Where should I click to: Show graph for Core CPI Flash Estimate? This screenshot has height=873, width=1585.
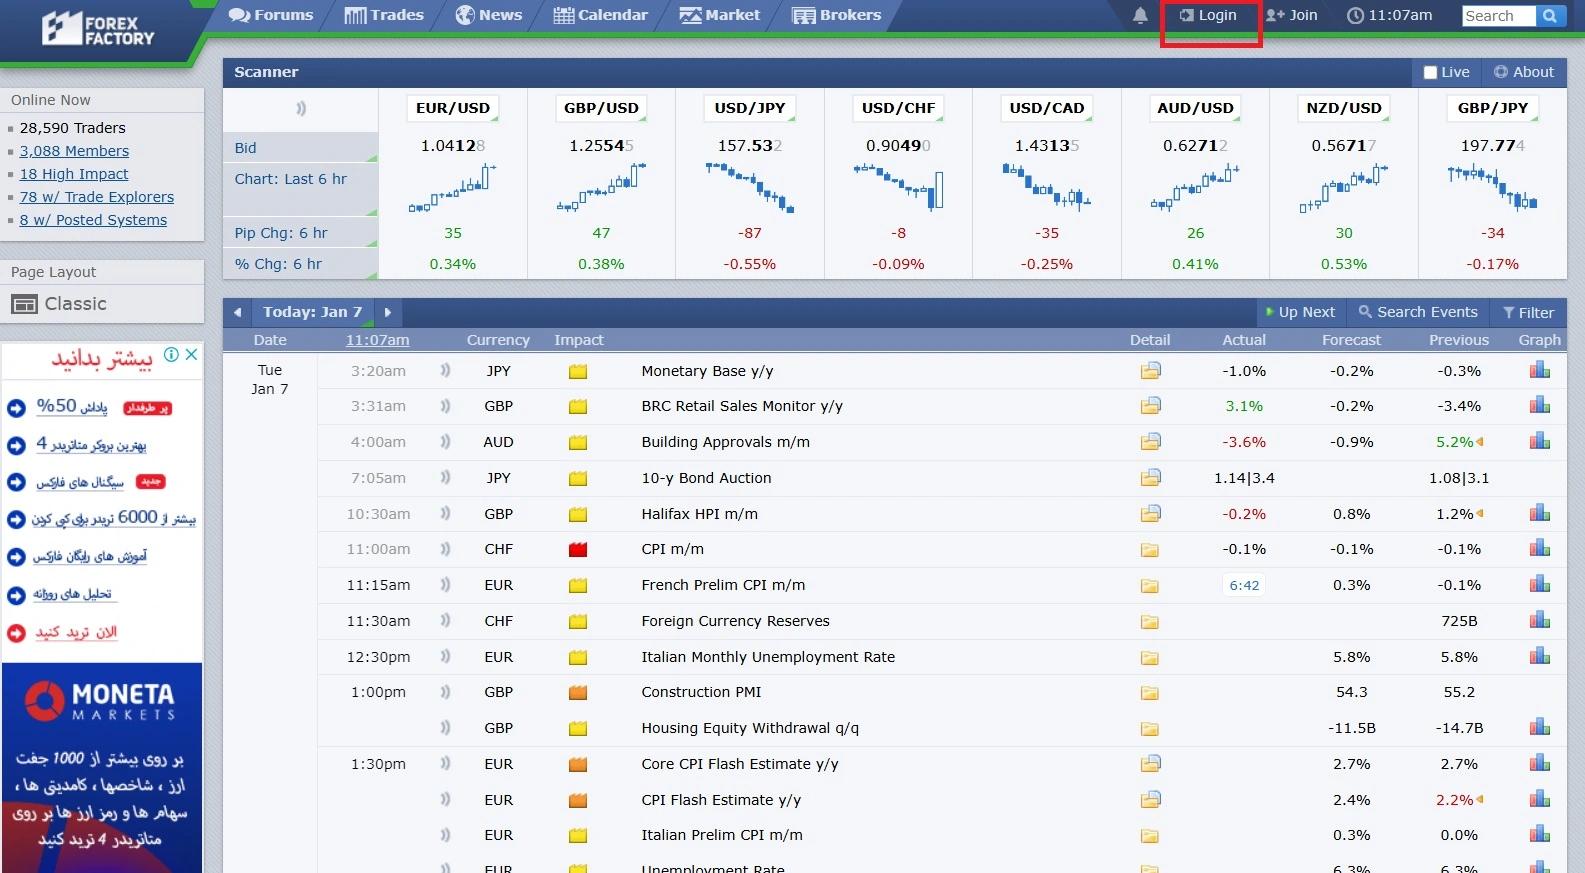[x=1540, y=763]
